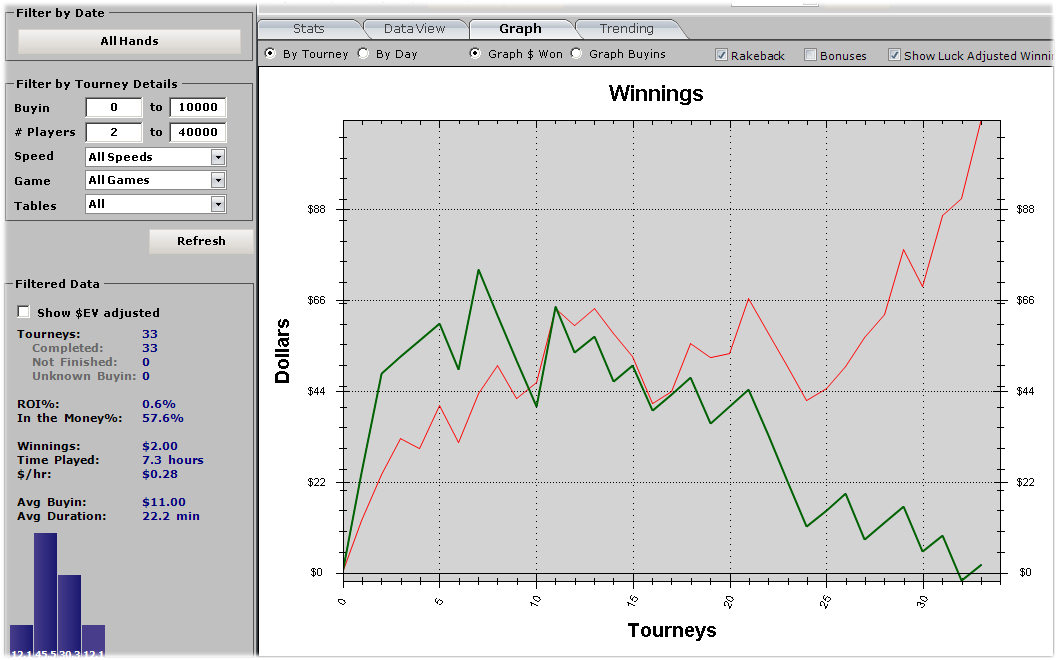Expand the Speed dropdown
Screen dimensions: 1057x660
(218, 157)
